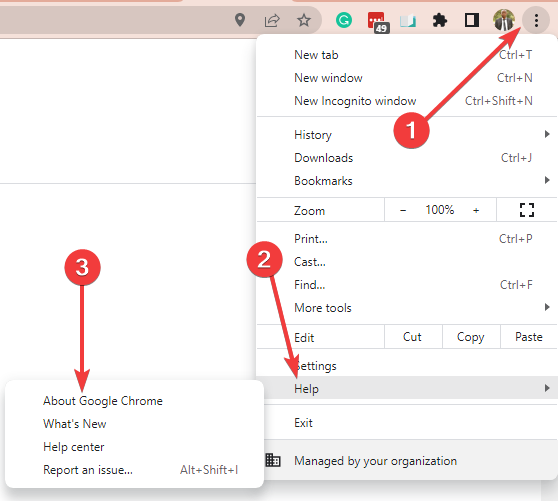
Task: Click the 100% zoom level value
Action: pos(439,210)
